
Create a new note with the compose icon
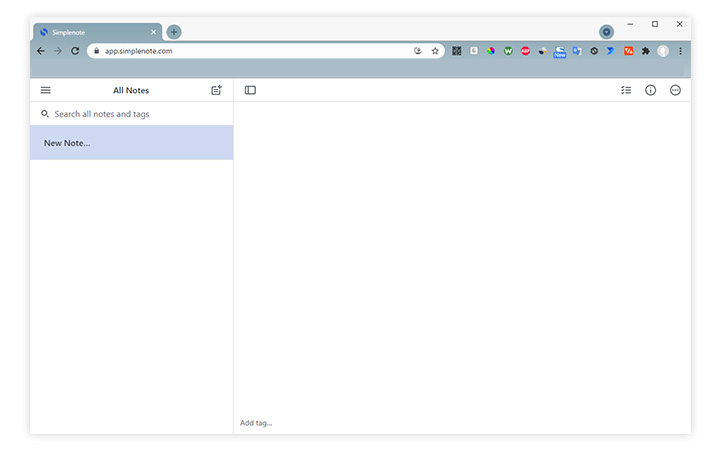tap(216, 90)
